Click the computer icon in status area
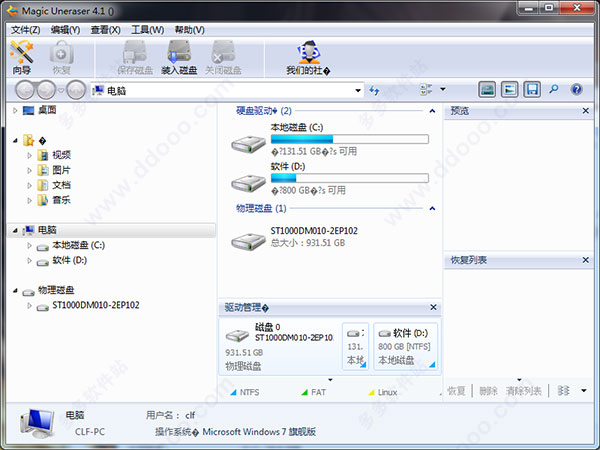This screenshot has height=450, width=600. 37,423
